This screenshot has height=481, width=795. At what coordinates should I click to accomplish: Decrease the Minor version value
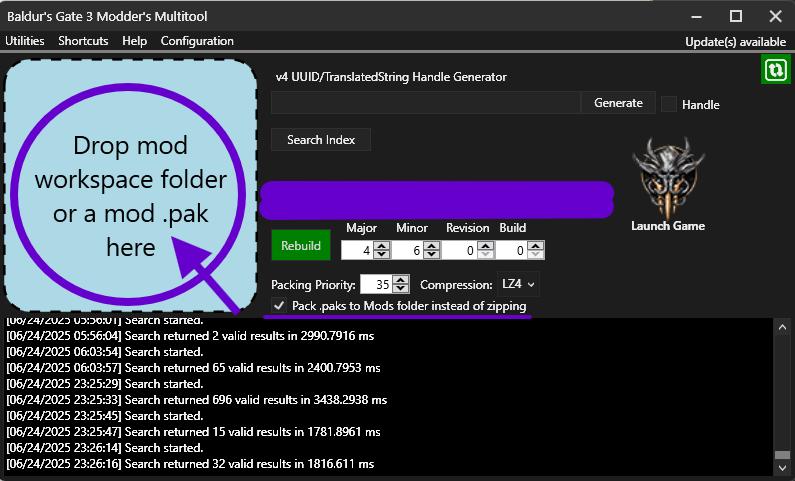coord(431,254)
